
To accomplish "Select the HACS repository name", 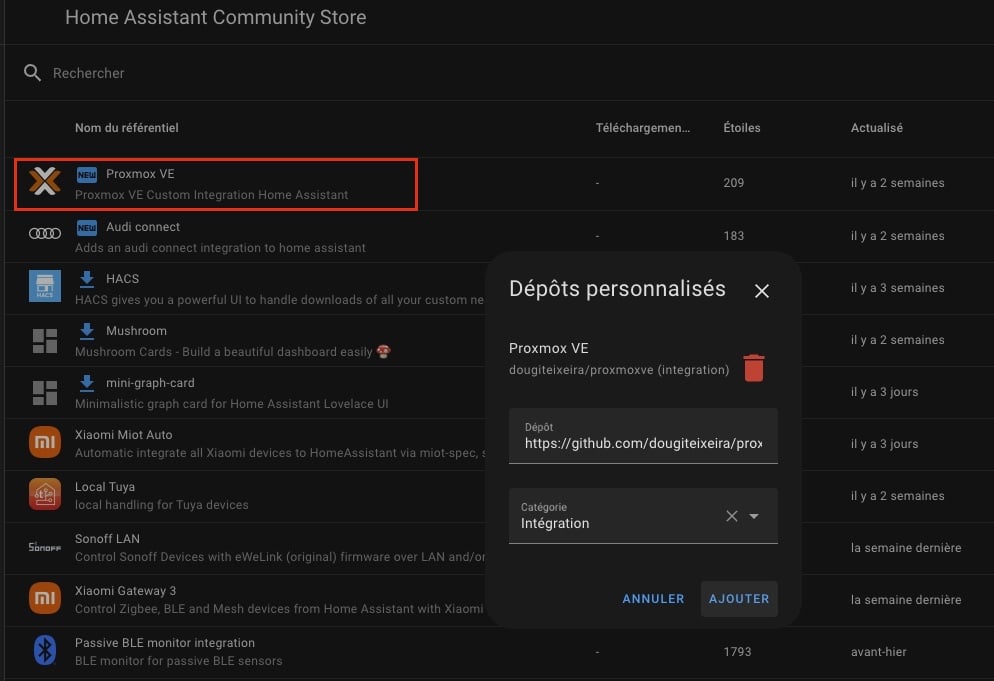I will point(122,278).
